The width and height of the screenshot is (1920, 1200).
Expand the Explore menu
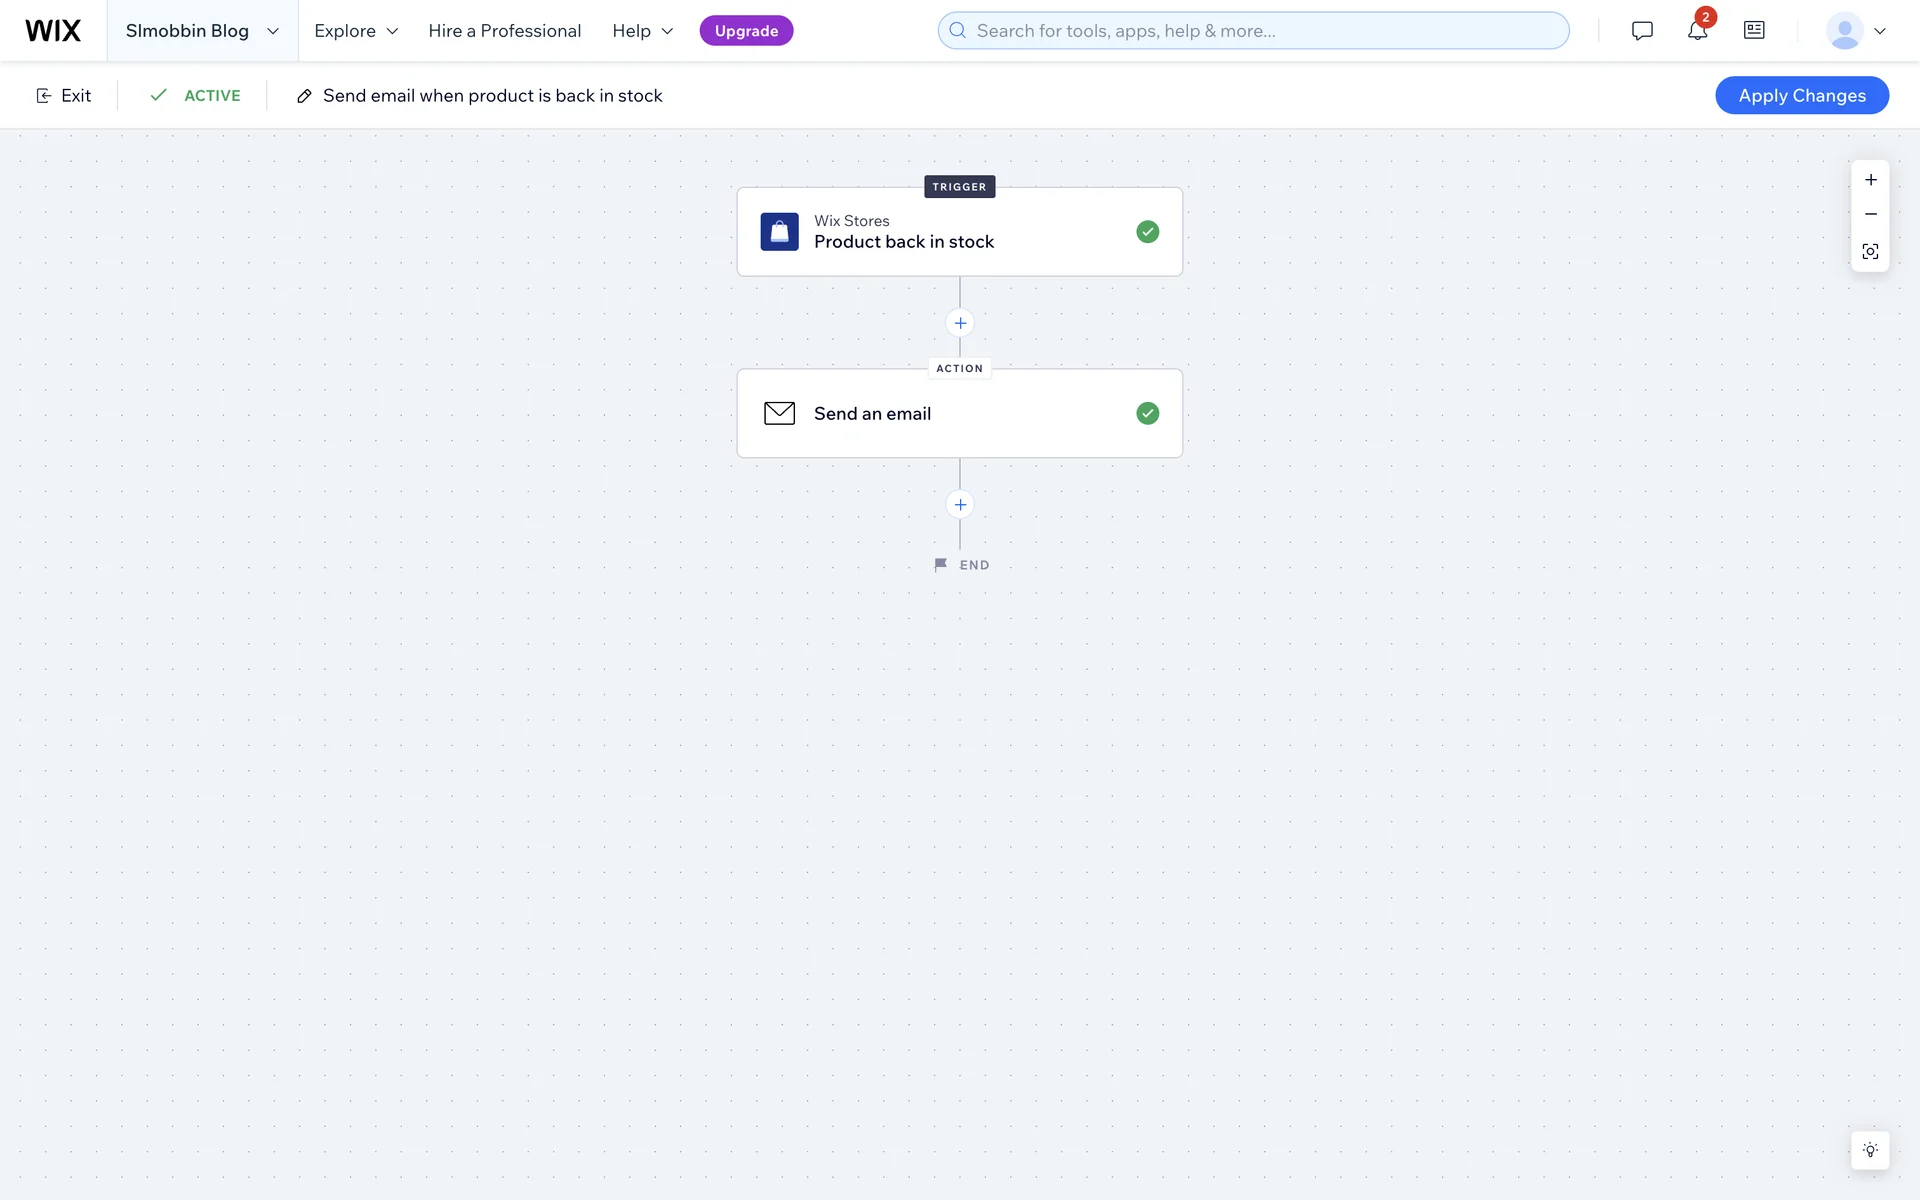(x=356, y=31)
